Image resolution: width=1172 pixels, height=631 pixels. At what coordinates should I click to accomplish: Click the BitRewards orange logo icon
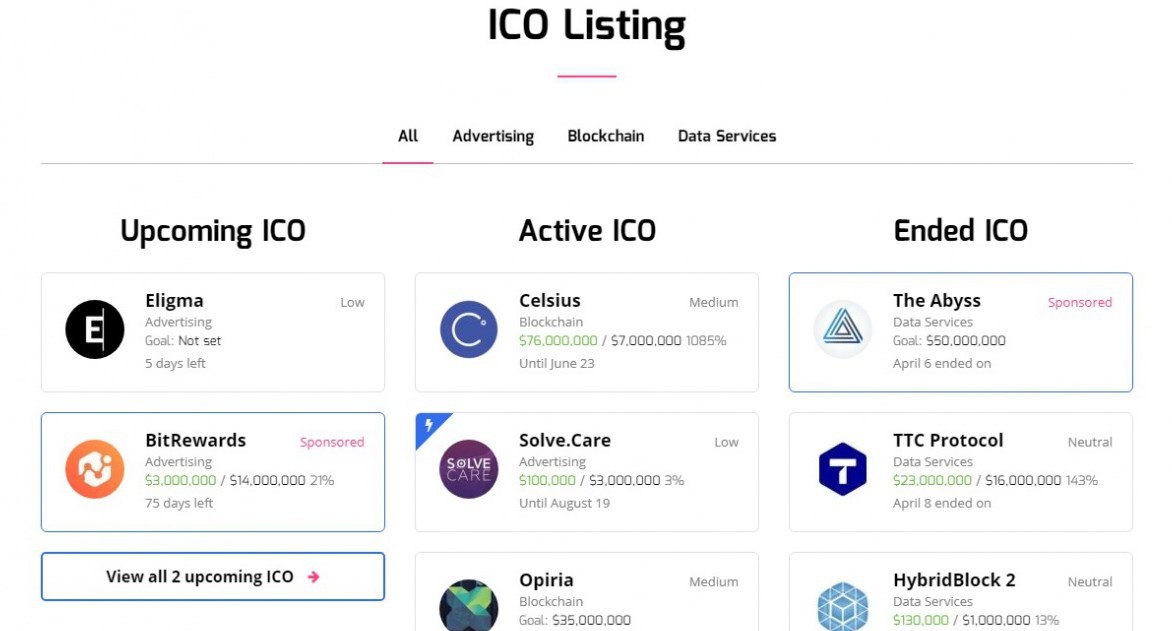tap(95, 470)
